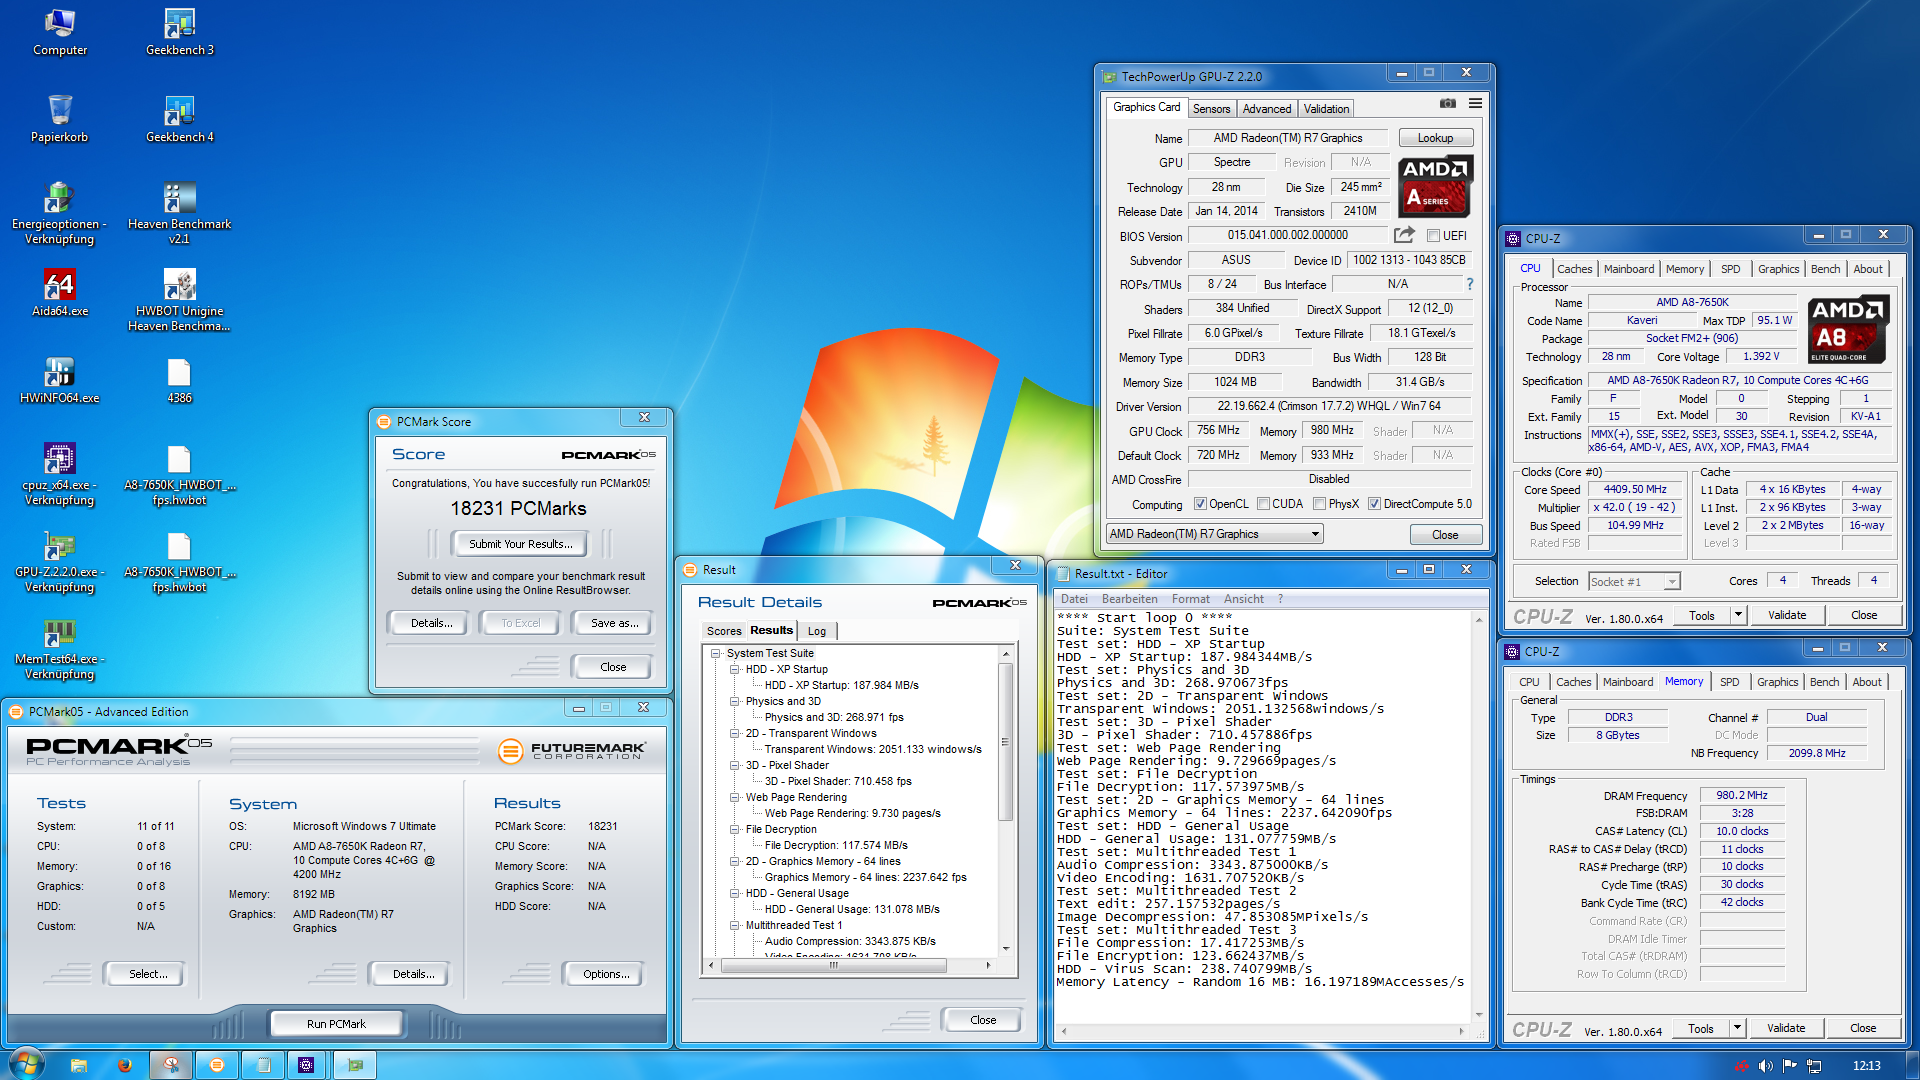Viewport: 1920px width, 1080px height.
Task: Open the Socket #1 selection dropdown
Action: point(1633,581)
